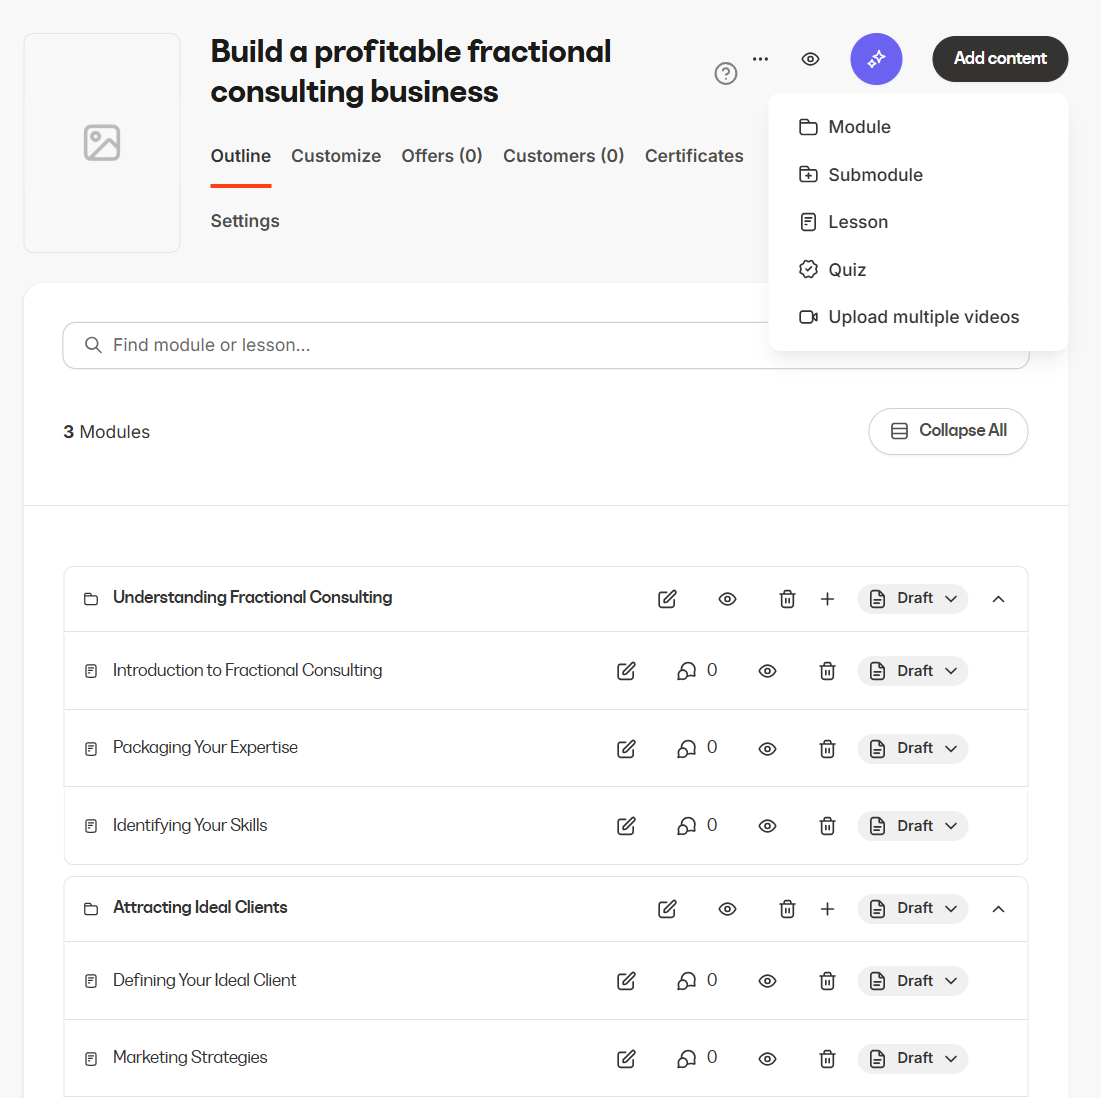Preview the Marketing Strategies lesson
This screenshot has width=1101, height=1098.
pos(767,1059)
